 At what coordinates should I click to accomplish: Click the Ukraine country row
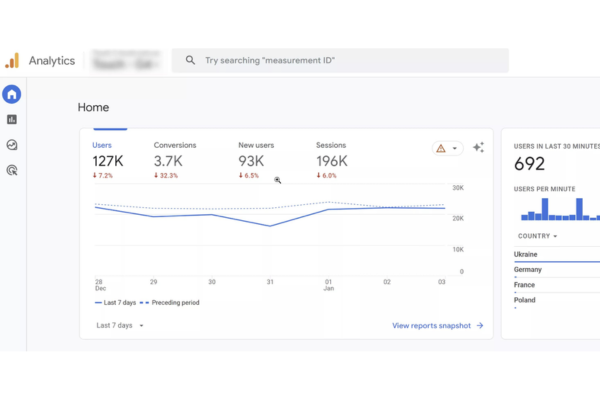pos(557,255)
